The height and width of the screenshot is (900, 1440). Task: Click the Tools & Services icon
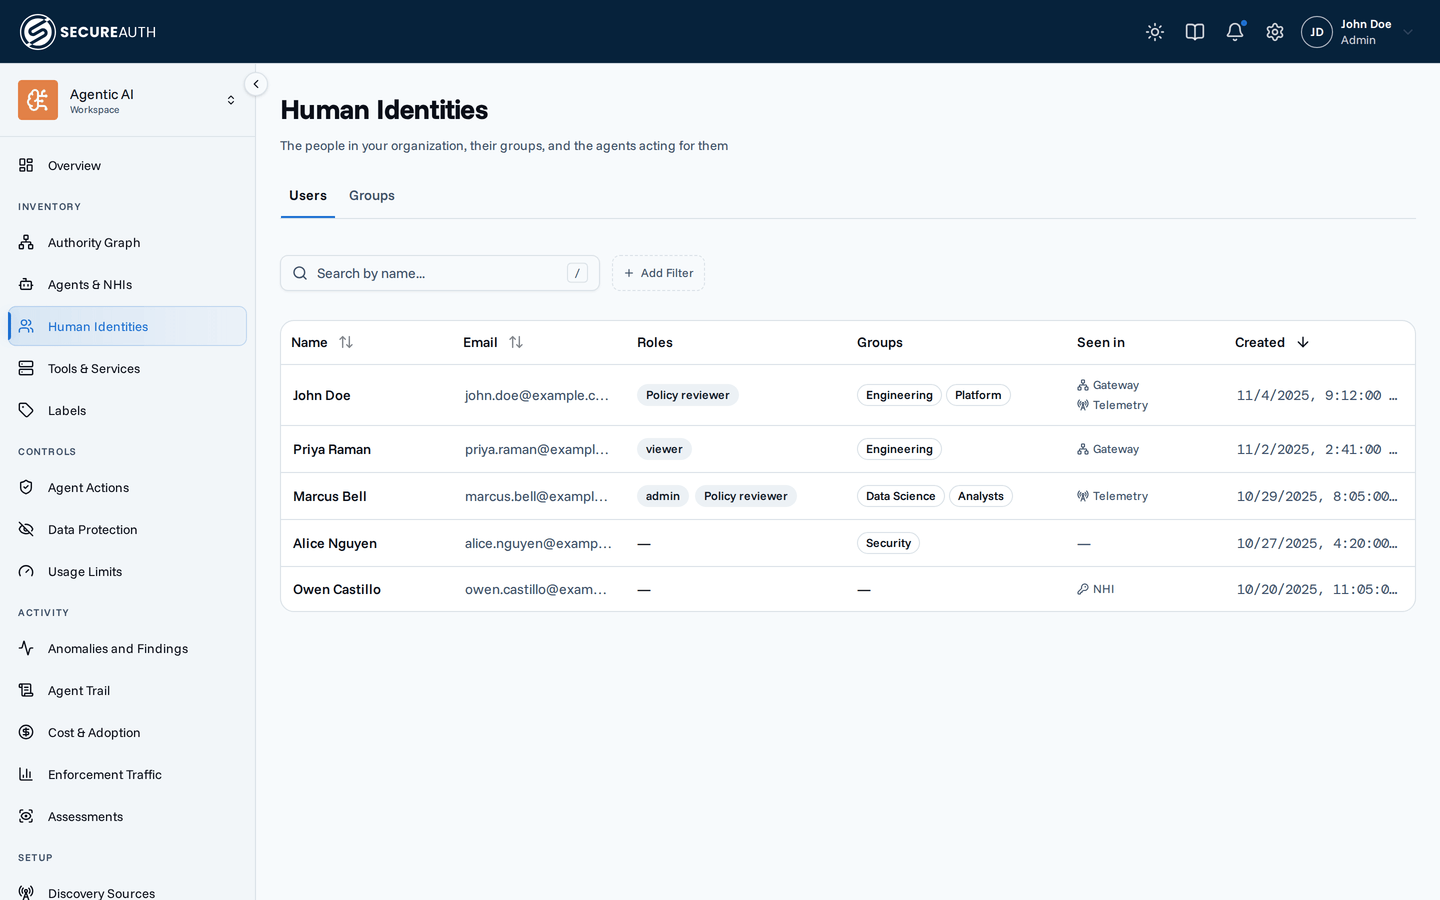point(26,369)
